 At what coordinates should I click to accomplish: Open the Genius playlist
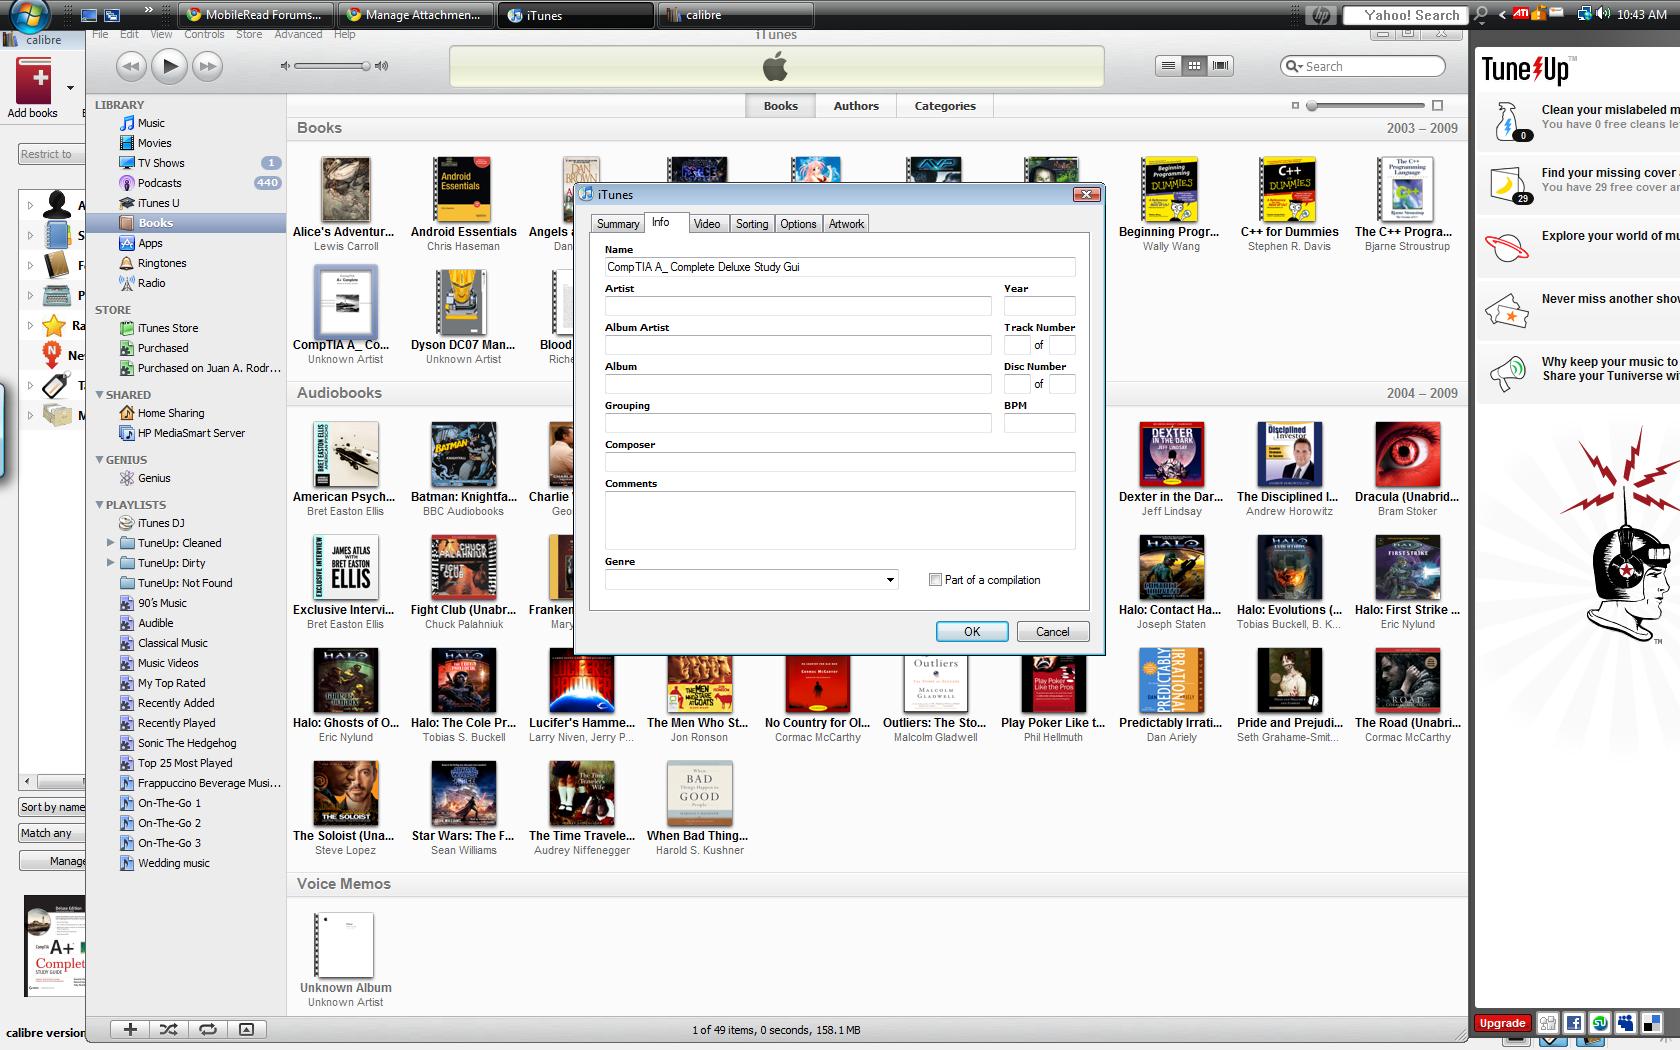pos(154,478)
